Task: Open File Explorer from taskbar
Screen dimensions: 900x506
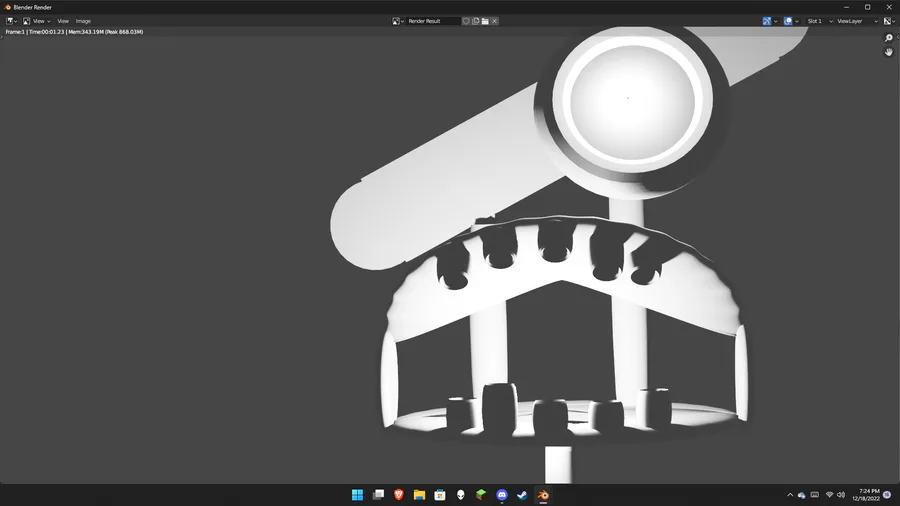Action: [x=420, y=495]
